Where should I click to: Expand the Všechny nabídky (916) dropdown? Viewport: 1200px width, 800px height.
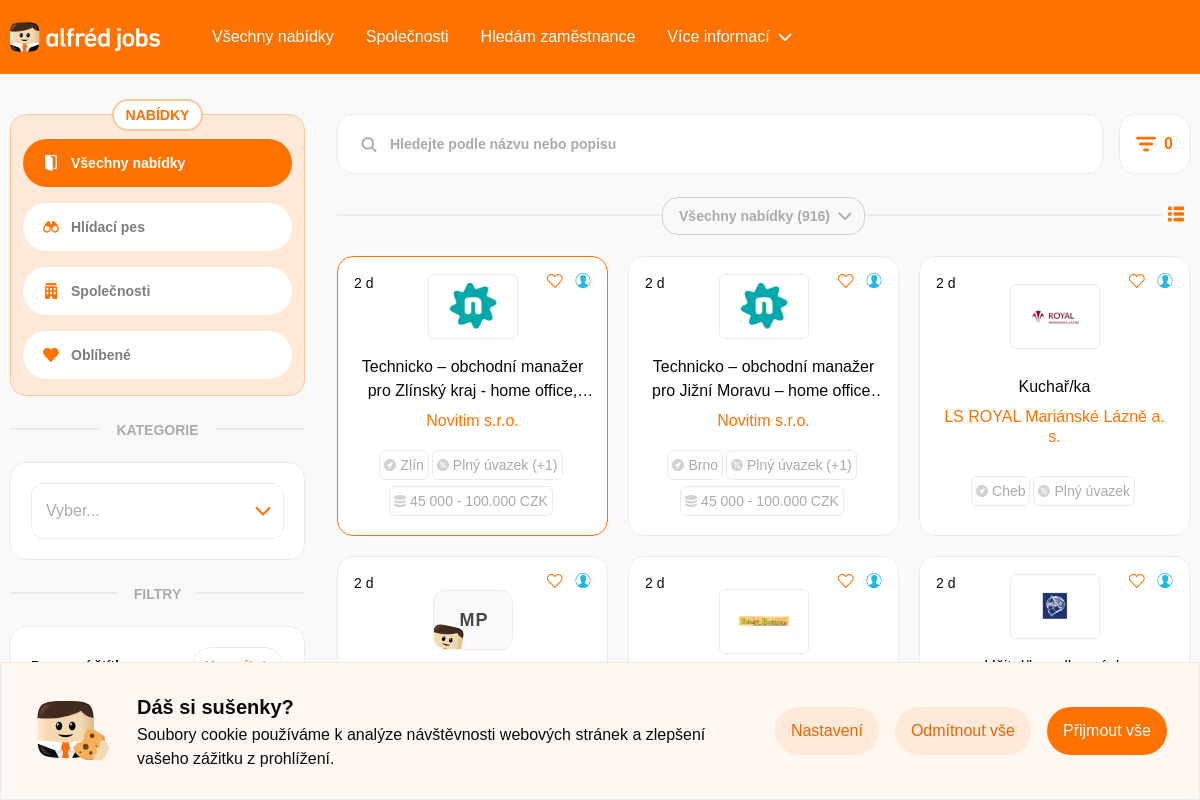point(763,216)
